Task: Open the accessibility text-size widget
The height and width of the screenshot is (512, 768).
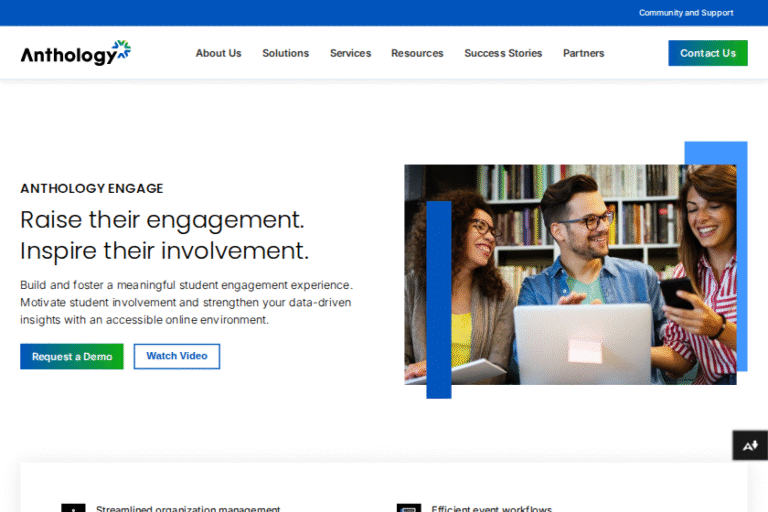Action: (x=749, y=445)
